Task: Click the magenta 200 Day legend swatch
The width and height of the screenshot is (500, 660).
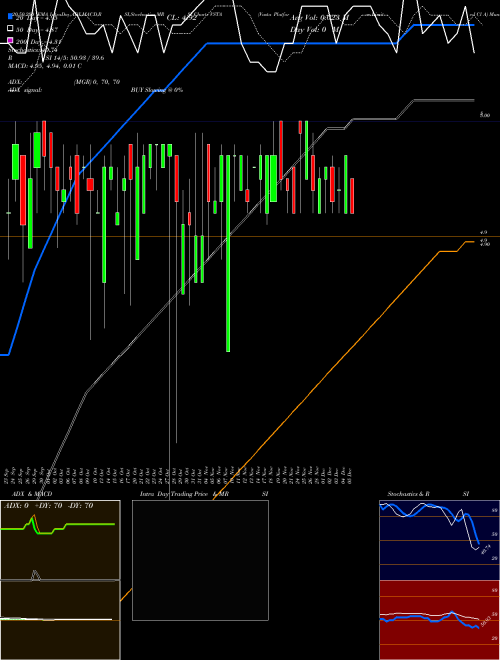Action: (10, 40)
